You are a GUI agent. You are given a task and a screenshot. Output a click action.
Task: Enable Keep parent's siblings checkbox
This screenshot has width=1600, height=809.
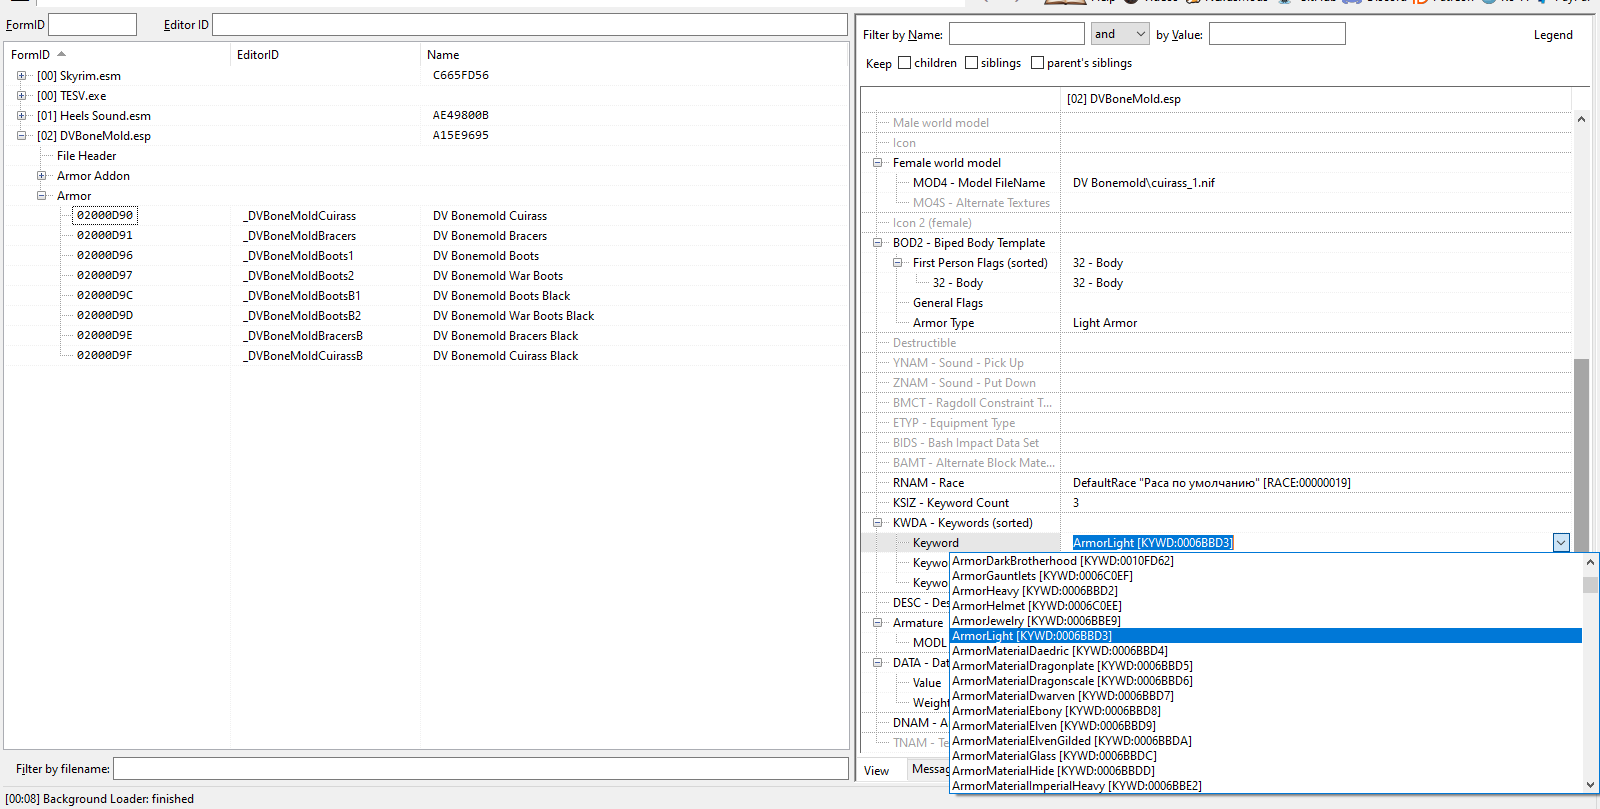point(1037,63)
